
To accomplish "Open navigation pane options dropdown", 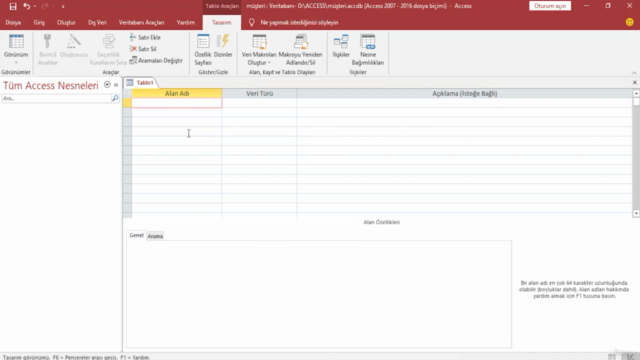I will click(107, 85).
